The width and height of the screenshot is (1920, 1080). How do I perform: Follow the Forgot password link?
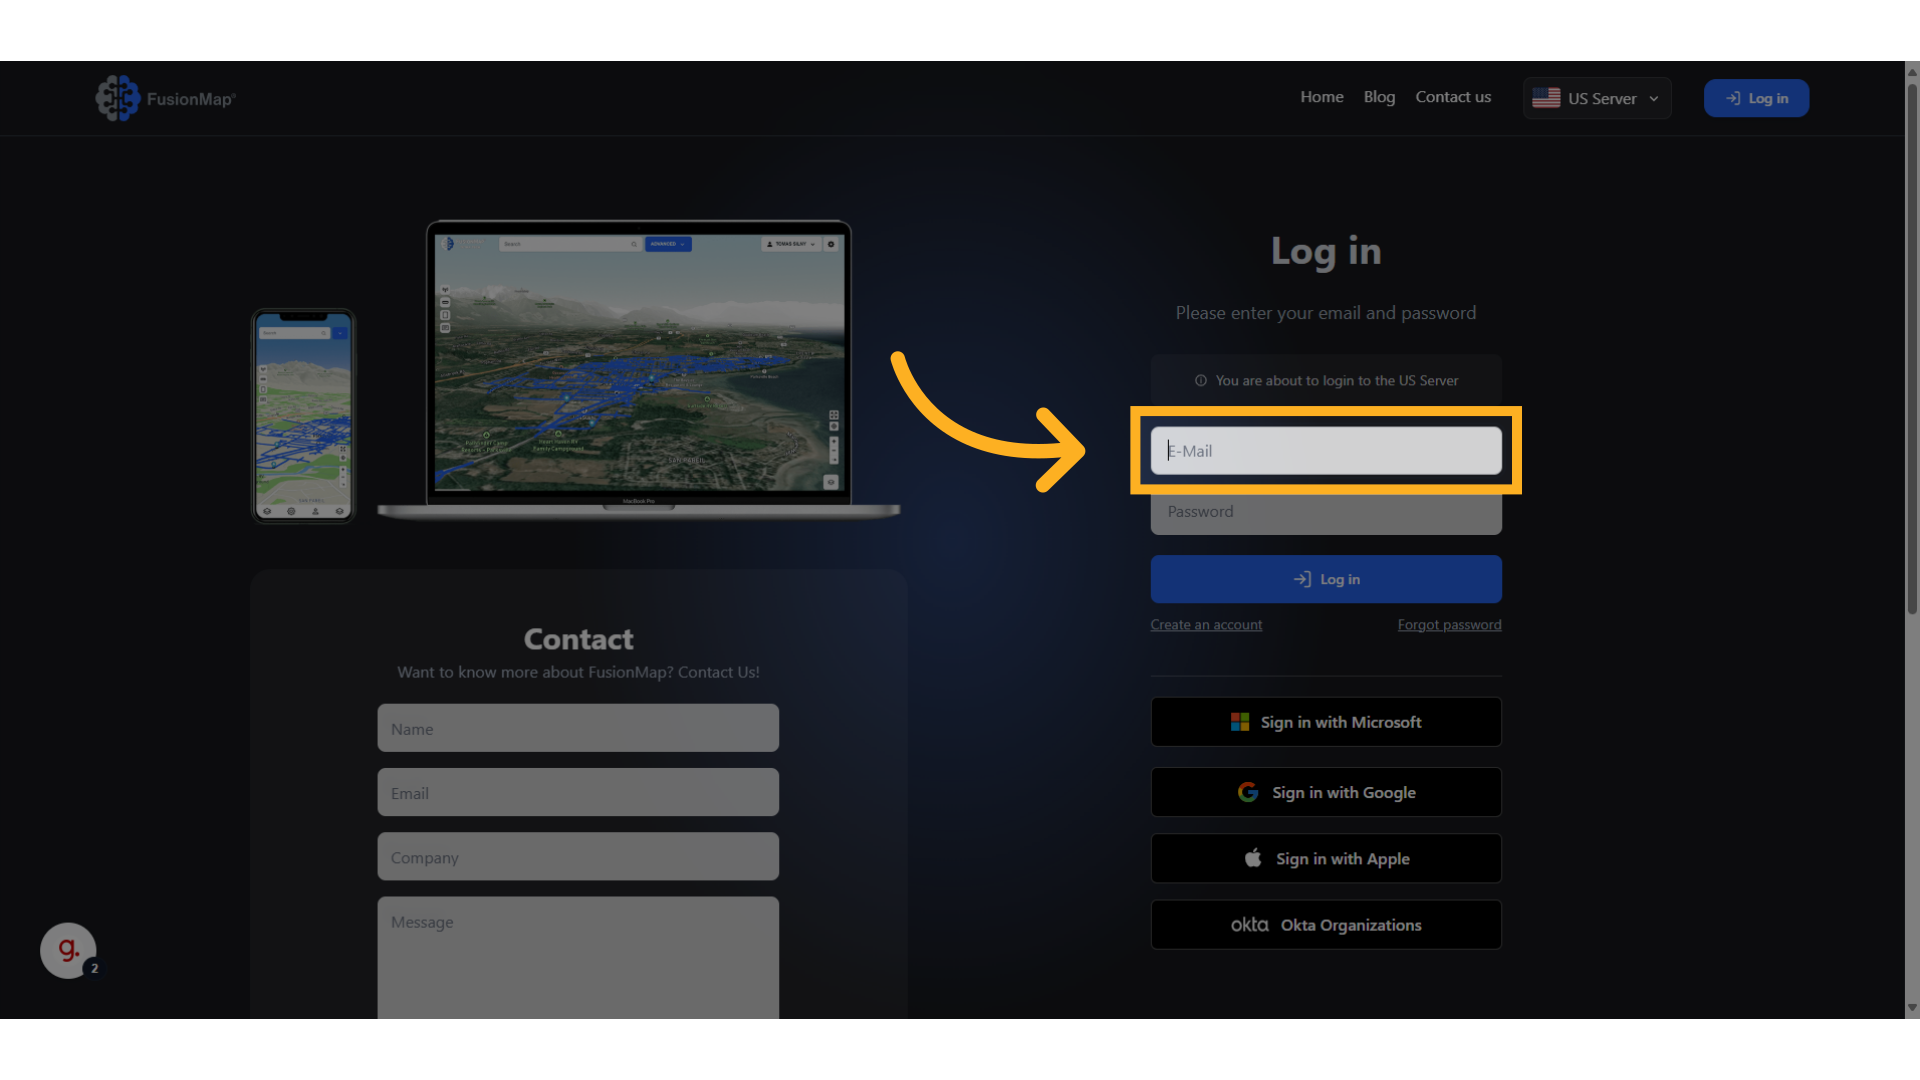1449,625
